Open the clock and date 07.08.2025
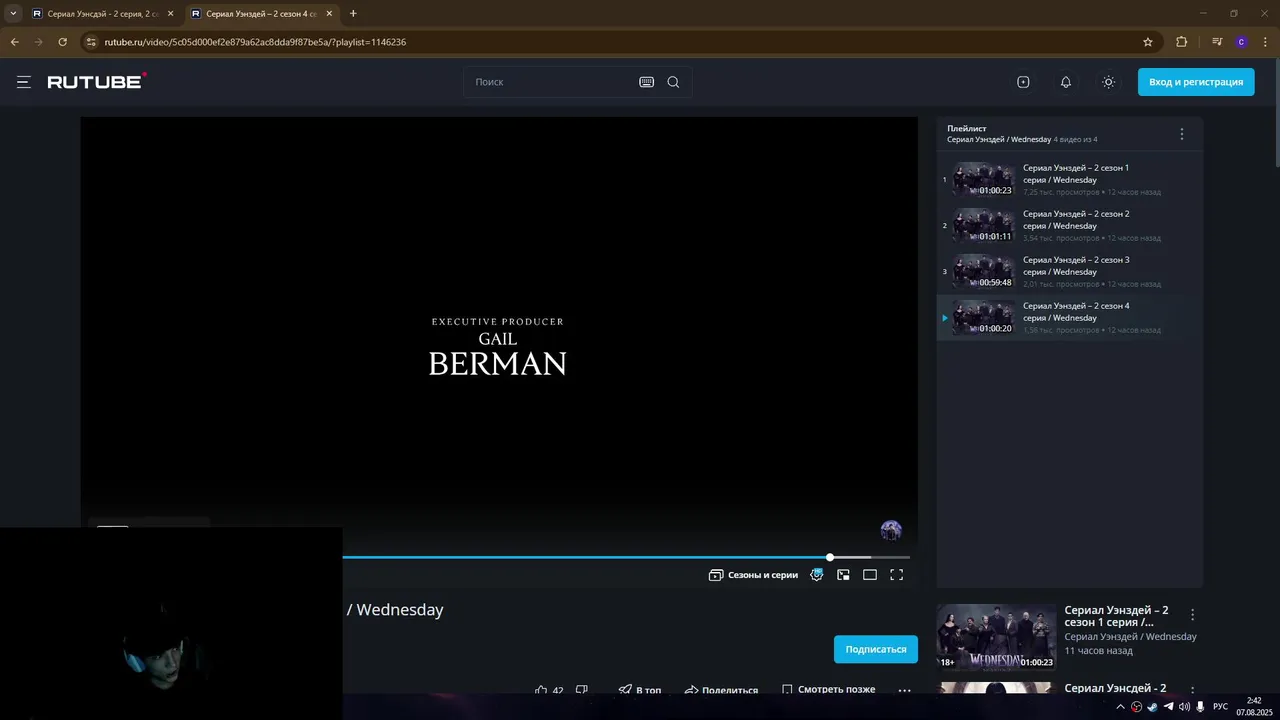 click(1254, 706)
